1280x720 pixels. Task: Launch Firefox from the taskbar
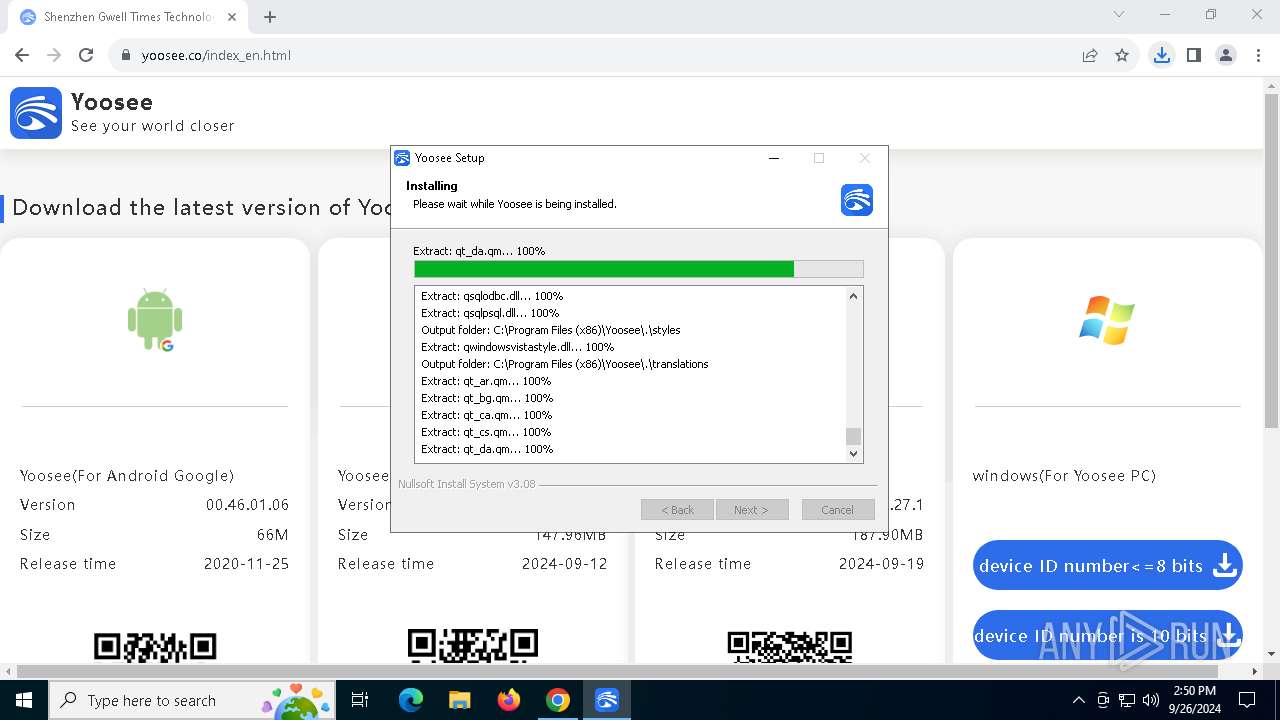click(x=509, y=700)
